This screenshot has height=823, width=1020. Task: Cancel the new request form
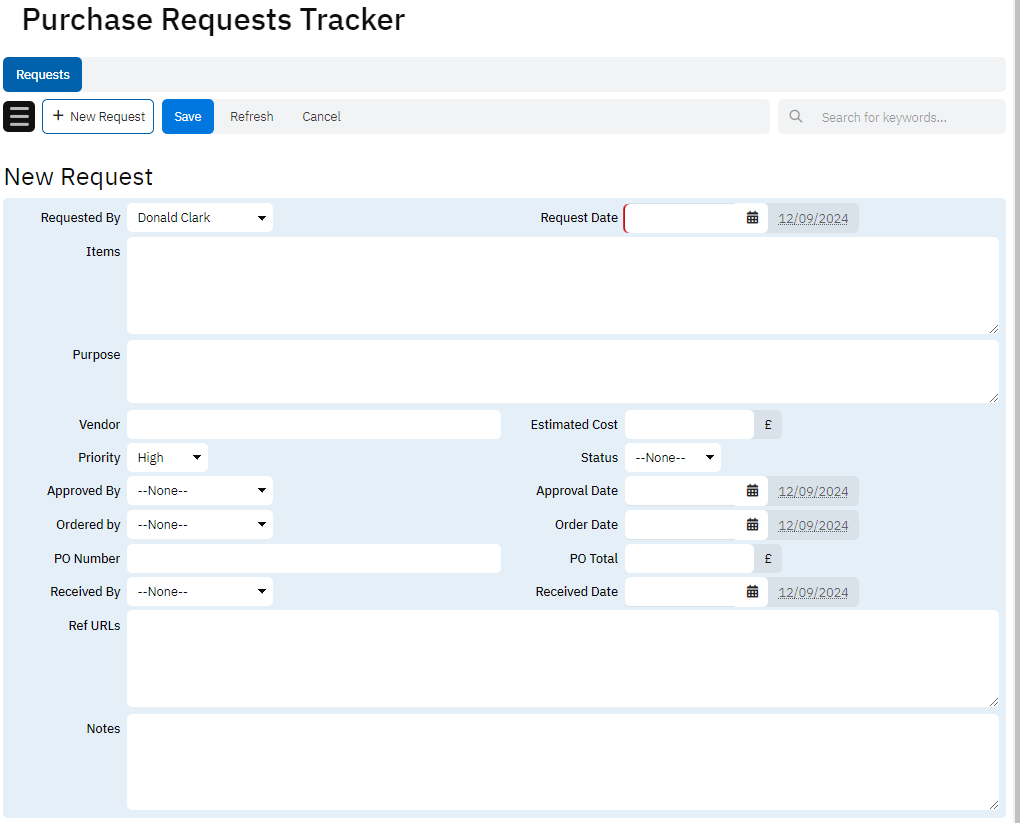(321, 117)
